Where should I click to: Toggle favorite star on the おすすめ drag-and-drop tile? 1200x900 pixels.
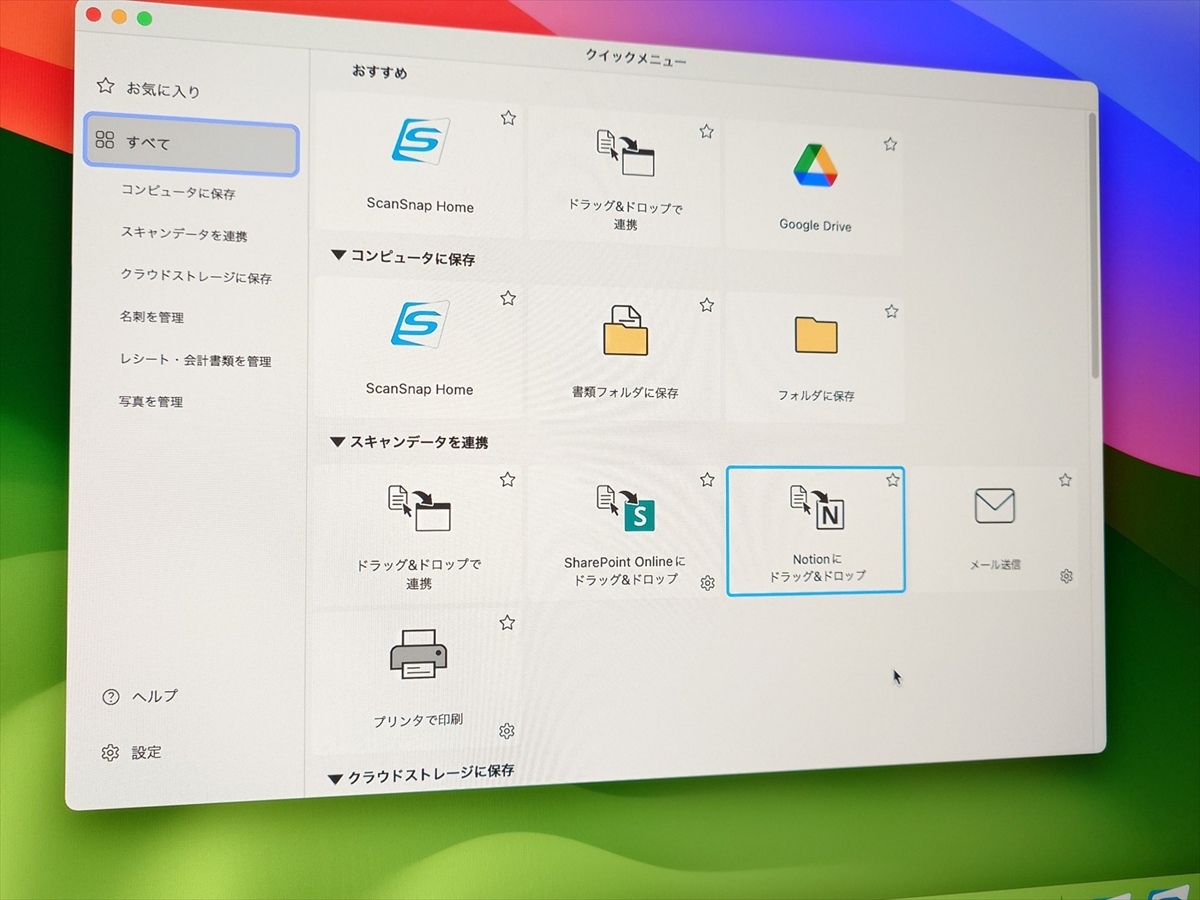pos(706,131)
